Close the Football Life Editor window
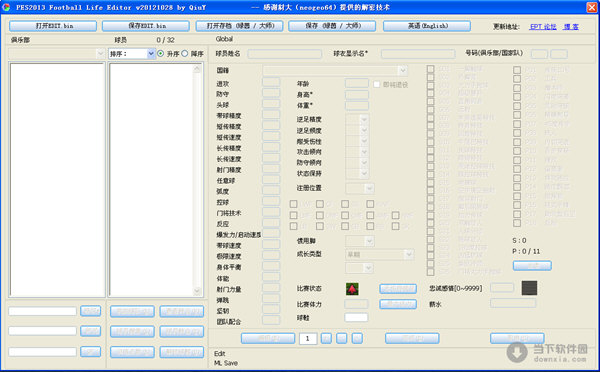 click(592, 7)
